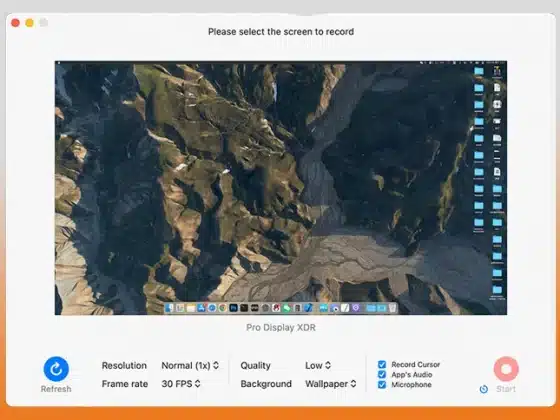Image resolution: width=560 pixels, height=420 pixels.
Task: Click the Microphone text label
Action: tap(411, 385)
